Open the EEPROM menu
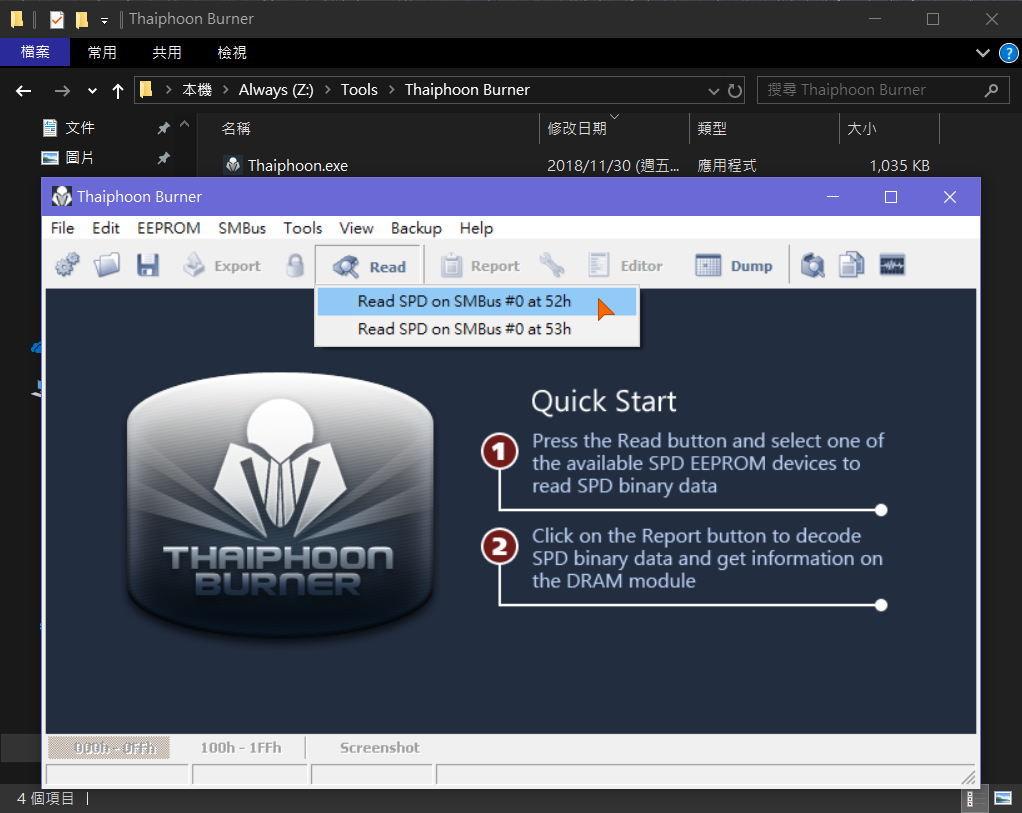 pyautogui.click(x=169, y=228)
